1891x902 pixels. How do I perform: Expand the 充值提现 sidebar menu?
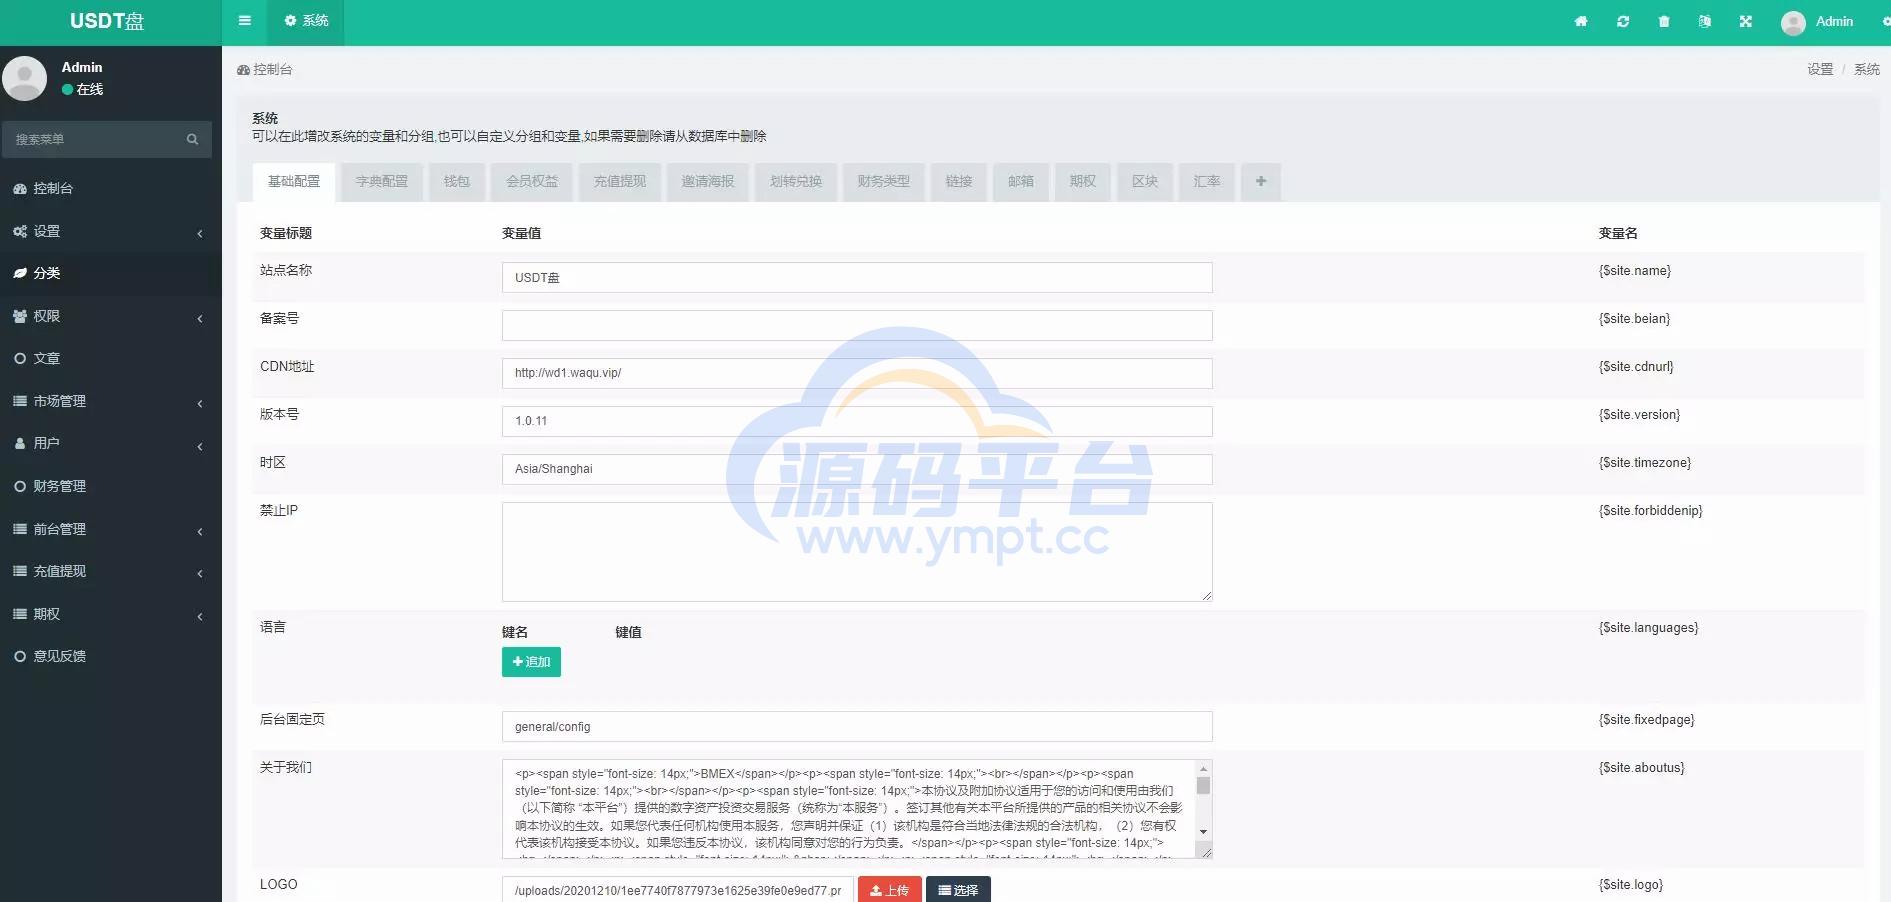pyautogui.click(x=110, y=571)
